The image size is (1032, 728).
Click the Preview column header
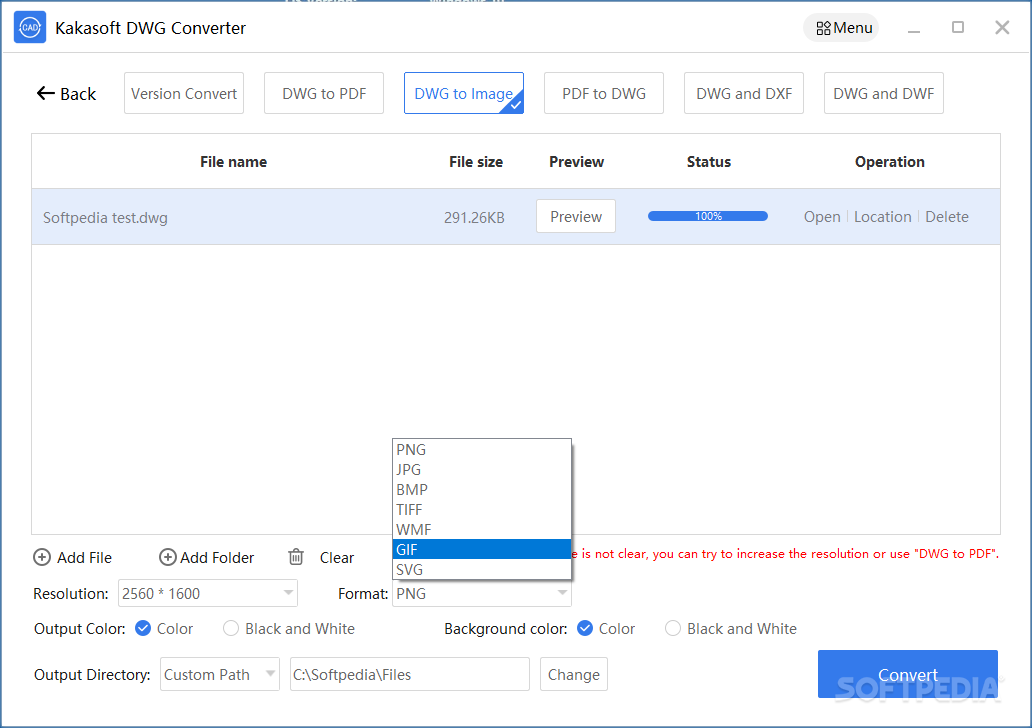(x=576, y=162)
